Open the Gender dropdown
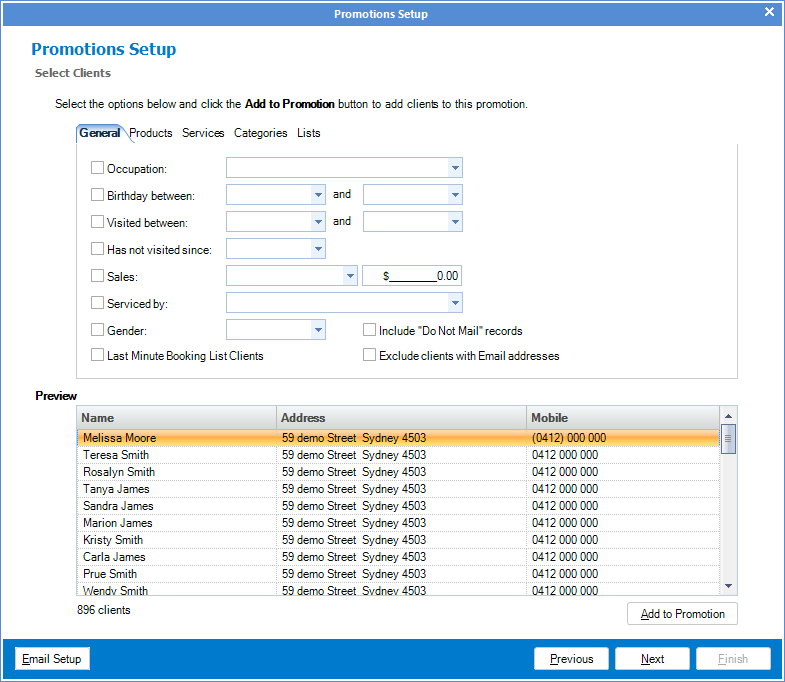Image resolution: width=785 pixels, height=682 pixels. click(x=318, y=330)
